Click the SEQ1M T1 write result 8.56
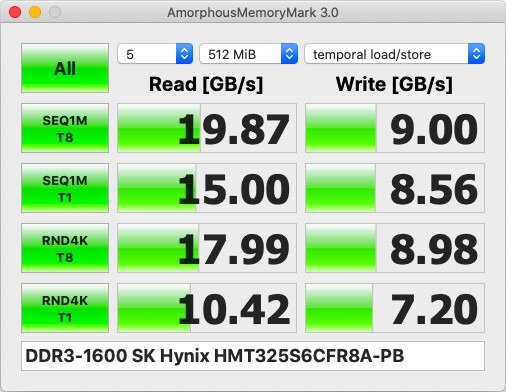The image size is (506, 392). [395, 188]
